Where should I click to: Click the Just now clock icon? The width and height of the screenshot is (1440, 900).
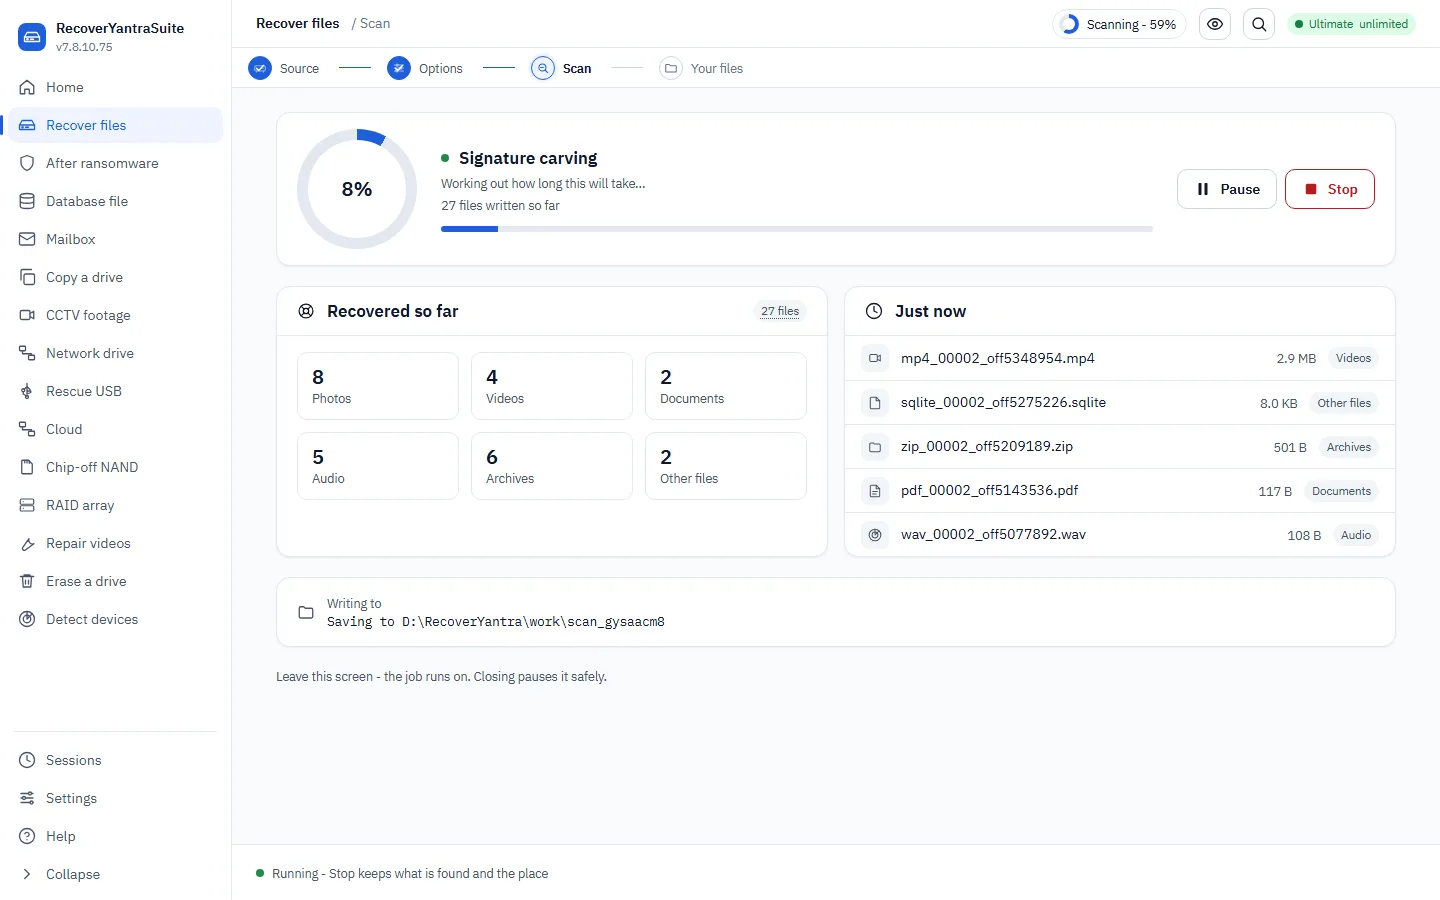click(x=874, y=311)
